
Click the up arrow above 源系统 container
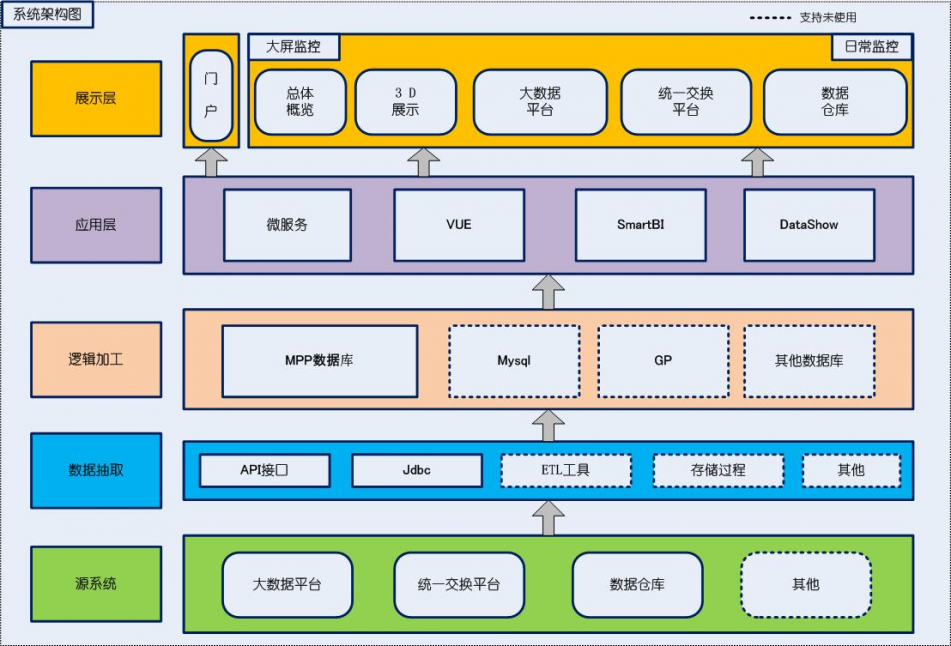click(x=548, y=518)
